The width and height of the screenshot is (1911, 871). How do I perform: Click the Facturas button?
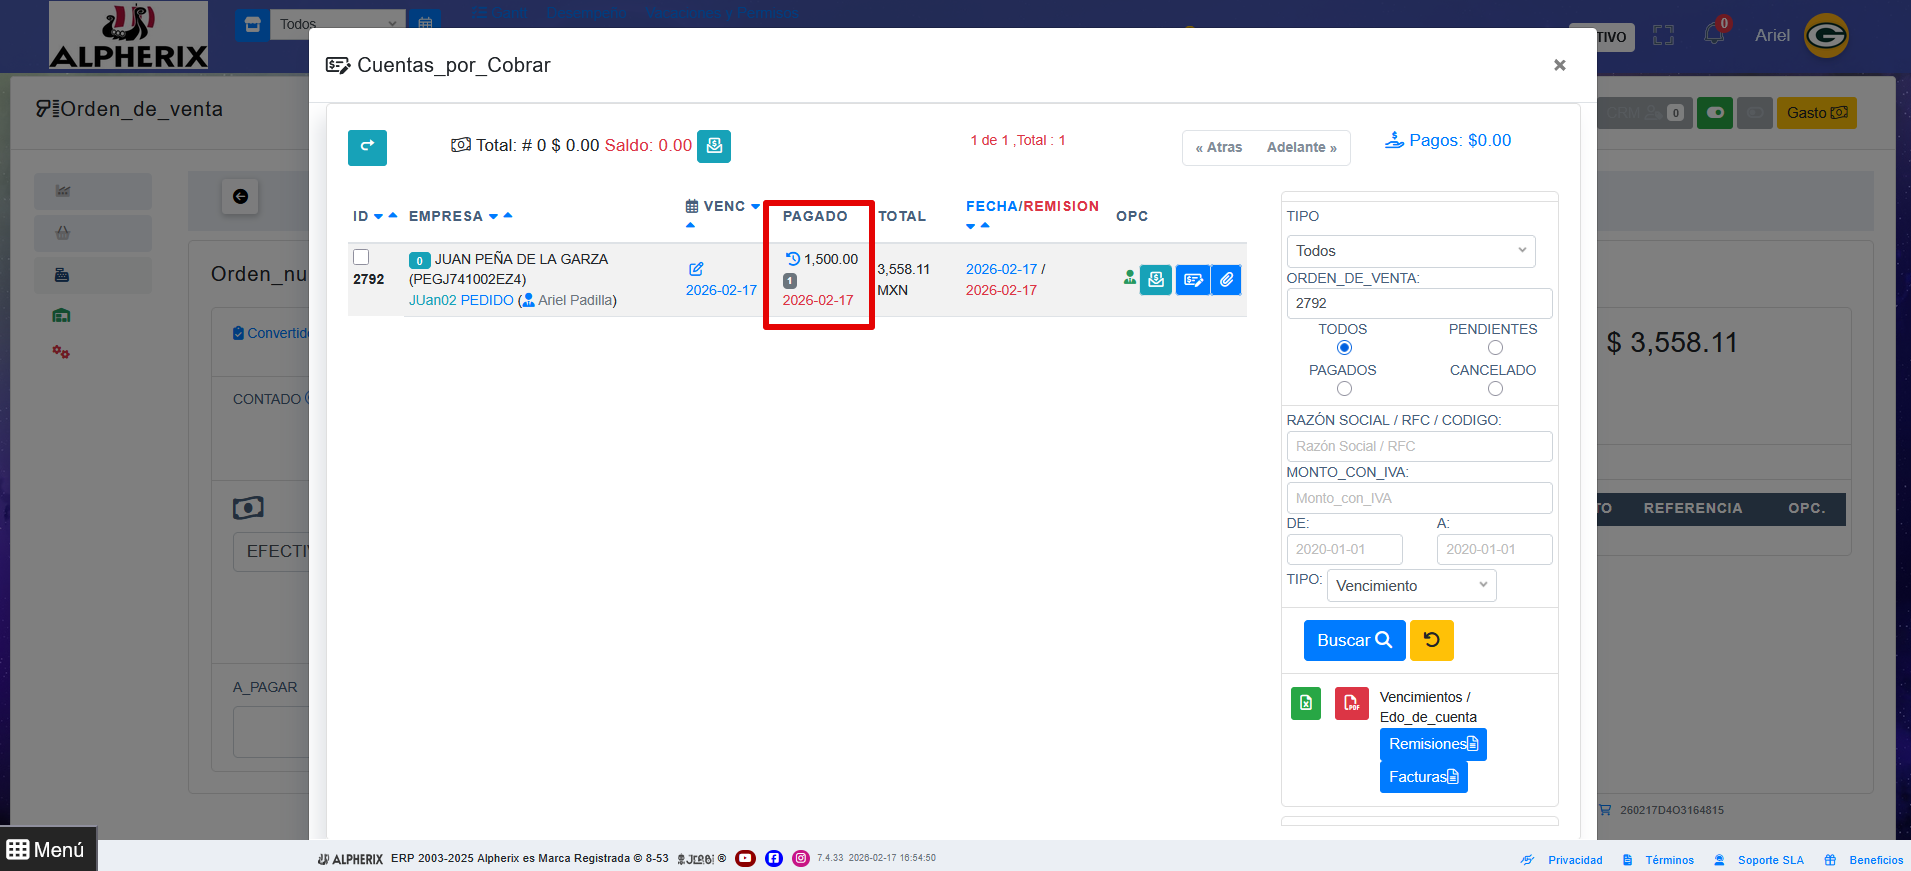[x=1423, y=777]
